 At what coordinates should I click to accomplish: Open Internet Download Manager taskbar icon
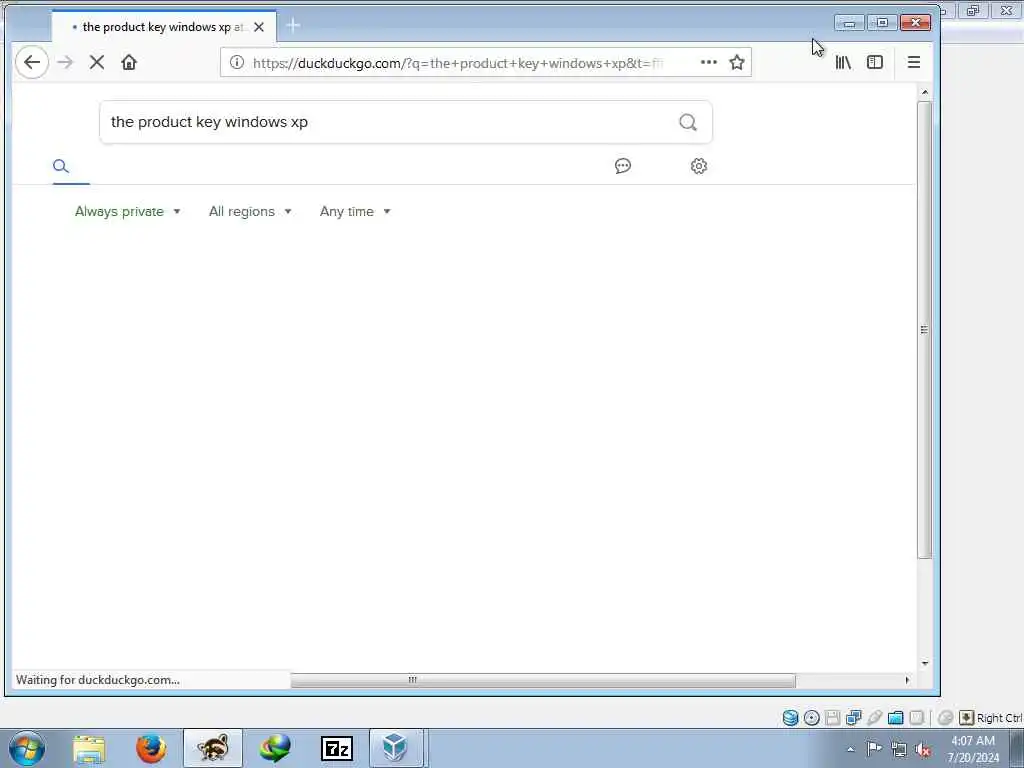tap(275, 748)
